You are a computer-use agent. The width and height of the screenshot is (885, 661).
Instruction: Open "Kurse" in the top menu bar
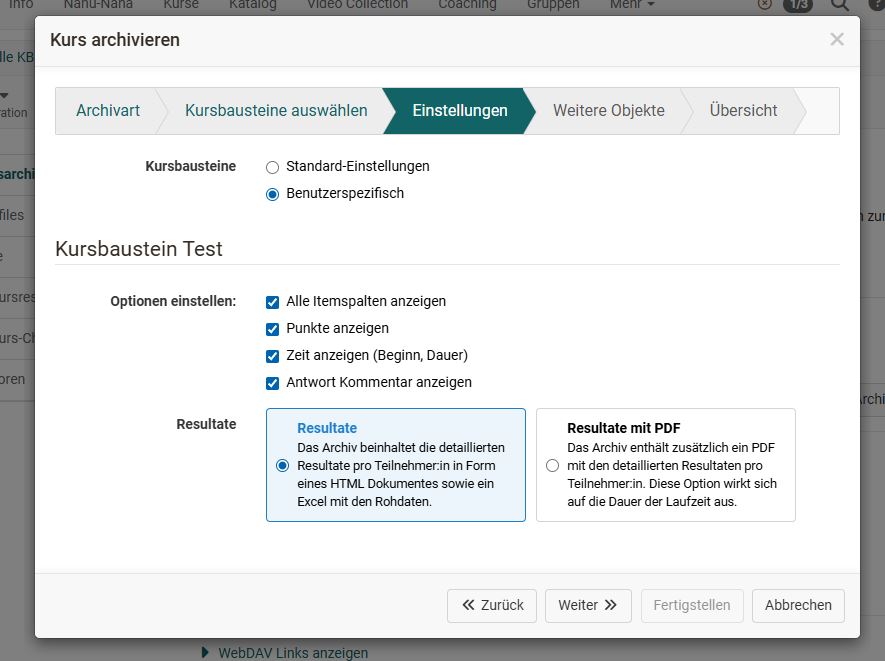point(180,5)
